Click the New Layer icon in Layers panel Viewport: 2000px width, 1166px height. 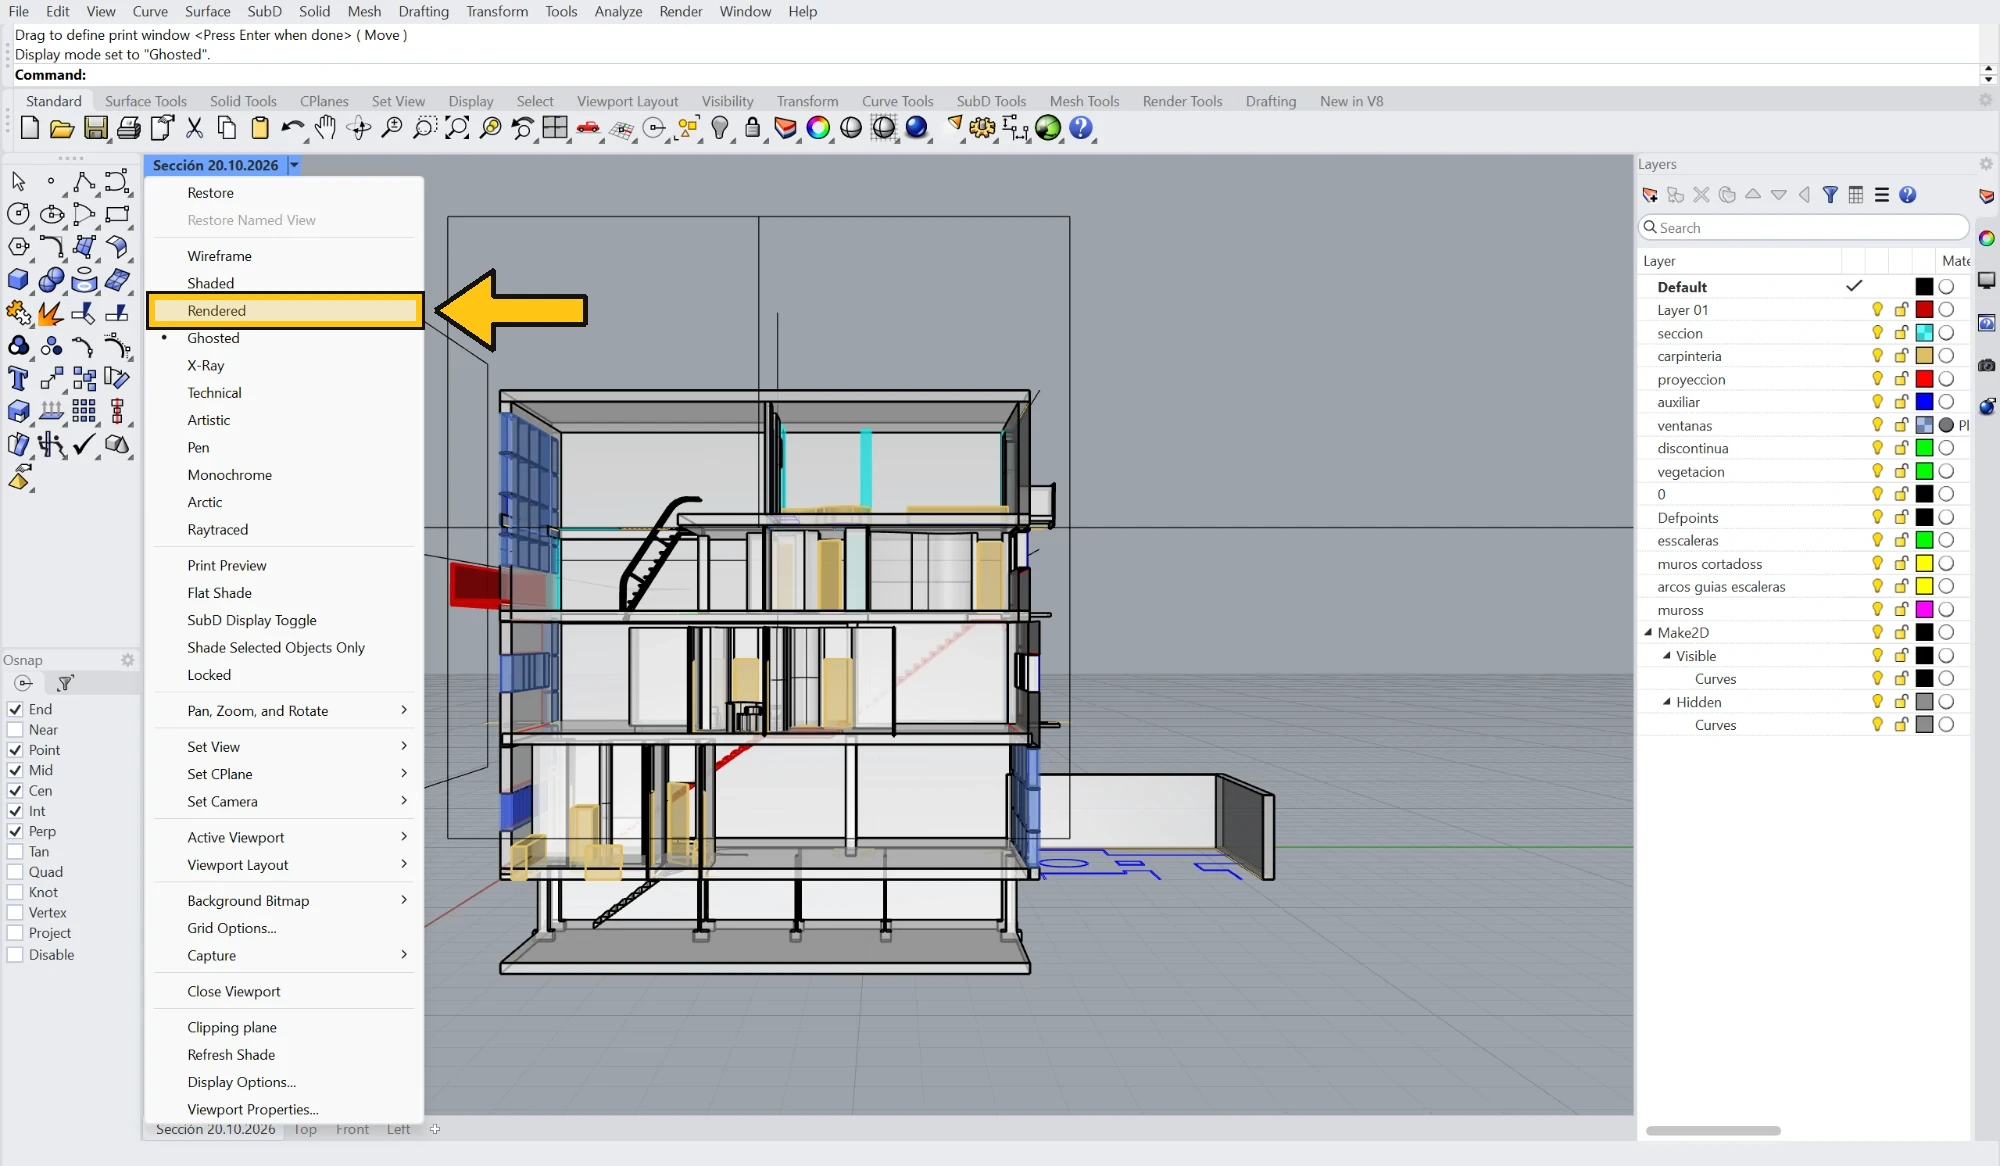tap(1650, 195)
